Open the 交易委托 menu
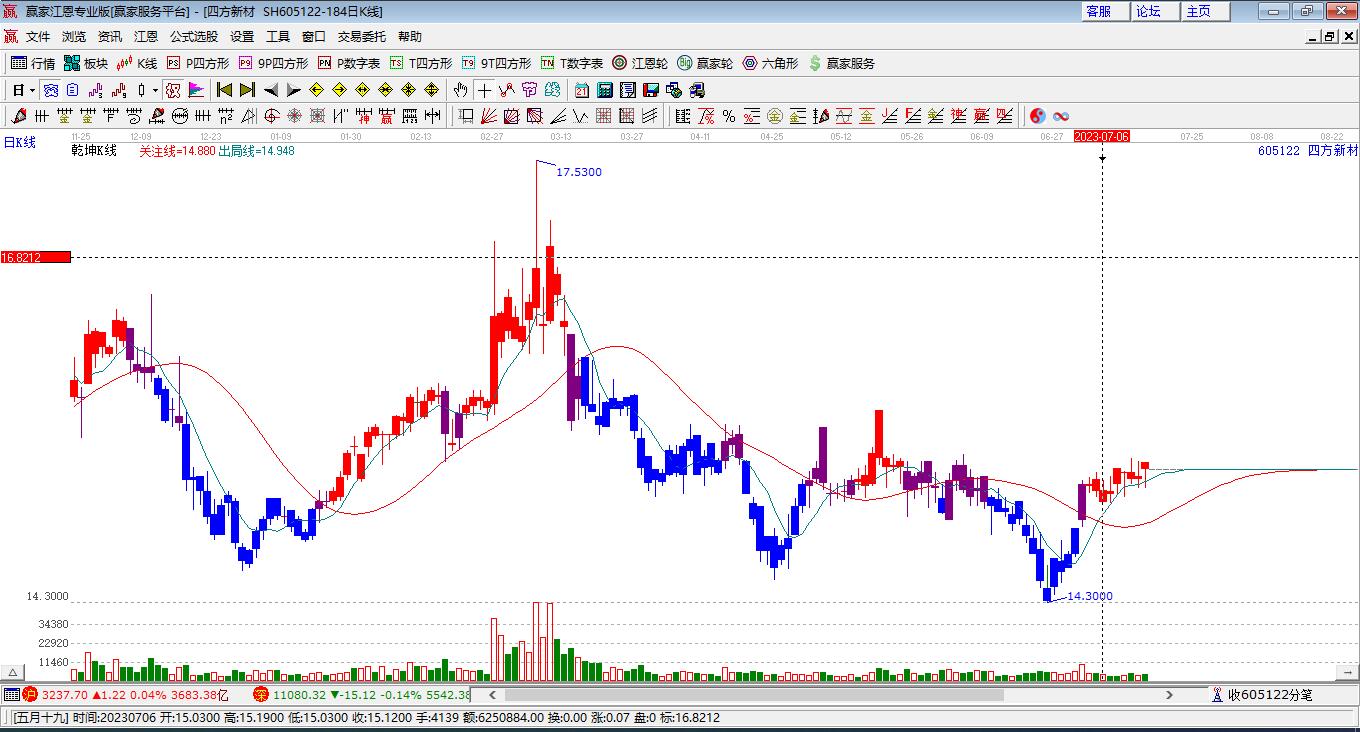The image size is (1360, 732). click(362, 36)
